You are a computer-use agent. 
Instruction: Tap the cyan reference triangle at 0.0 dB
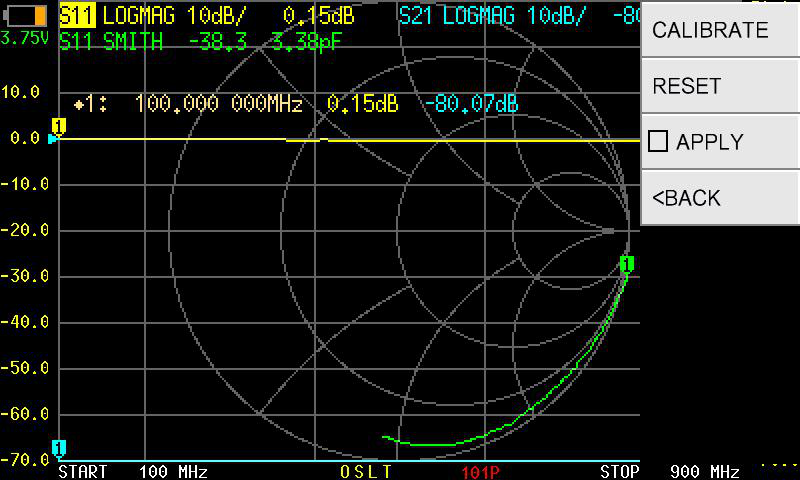click(x=53, y=139)
